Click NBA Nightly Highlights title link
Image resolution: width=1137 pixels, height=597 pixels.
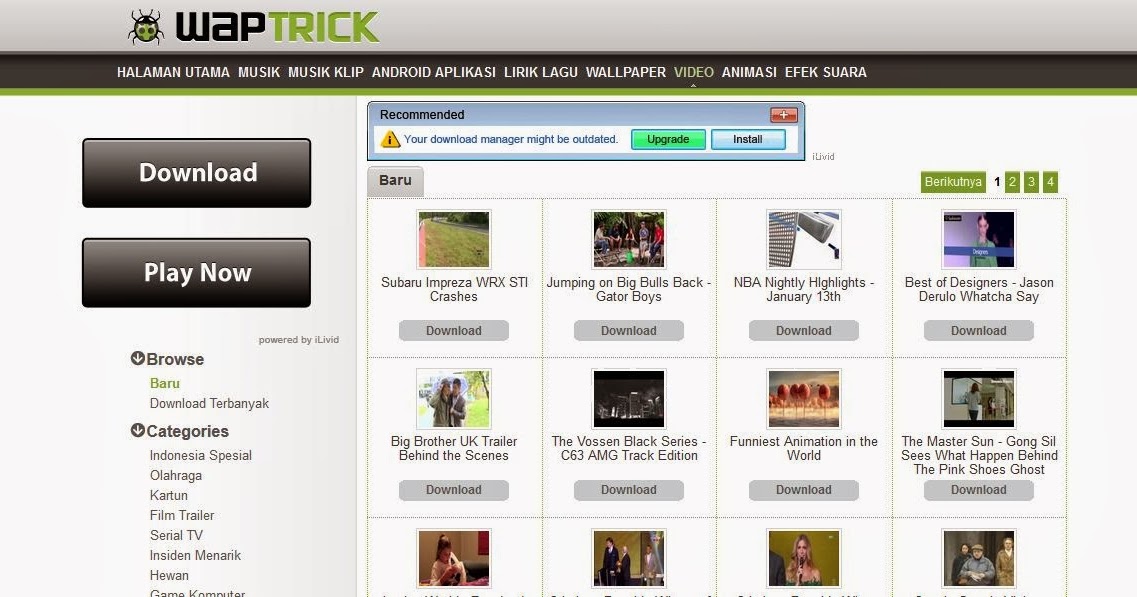tap(803, 289)
